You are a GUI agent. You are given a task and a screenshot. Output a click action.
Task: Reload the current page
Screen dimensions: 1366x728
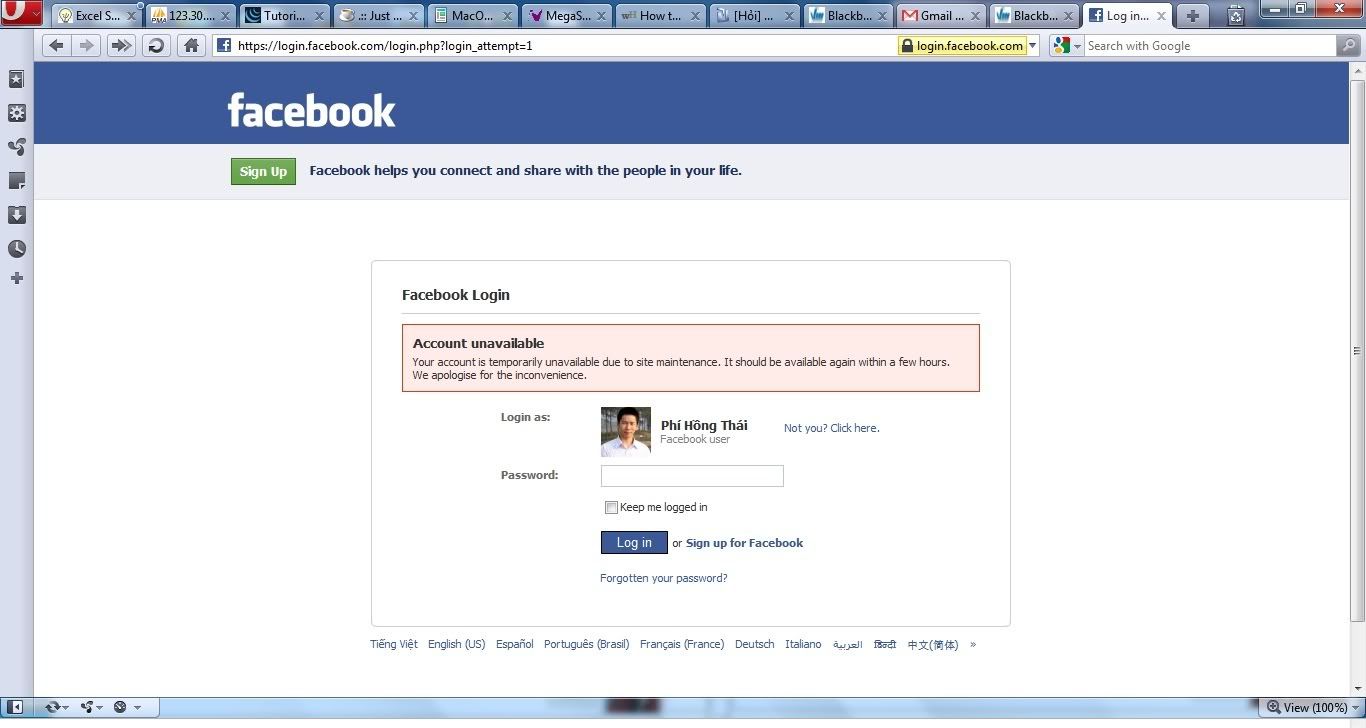coord(155,45)
